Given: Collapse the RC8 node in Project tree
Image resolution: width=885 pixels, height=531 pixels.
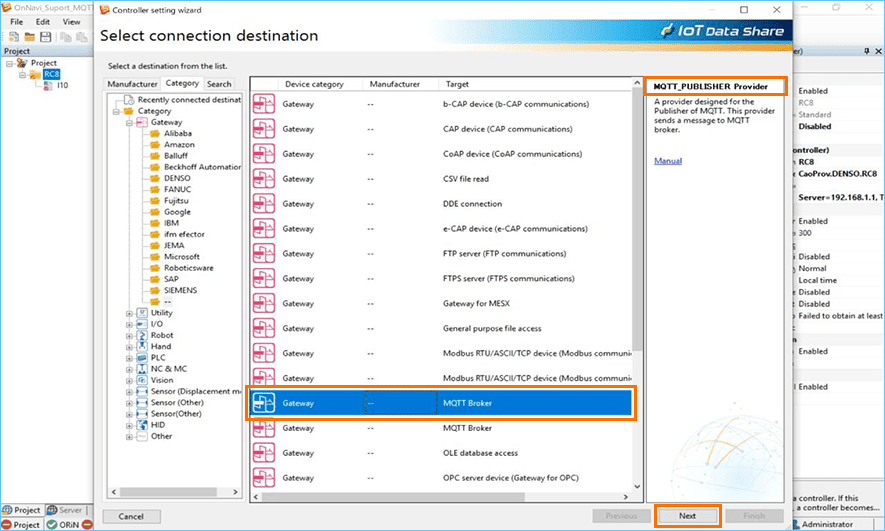Looking at the screenshot, I should [23, 74].
